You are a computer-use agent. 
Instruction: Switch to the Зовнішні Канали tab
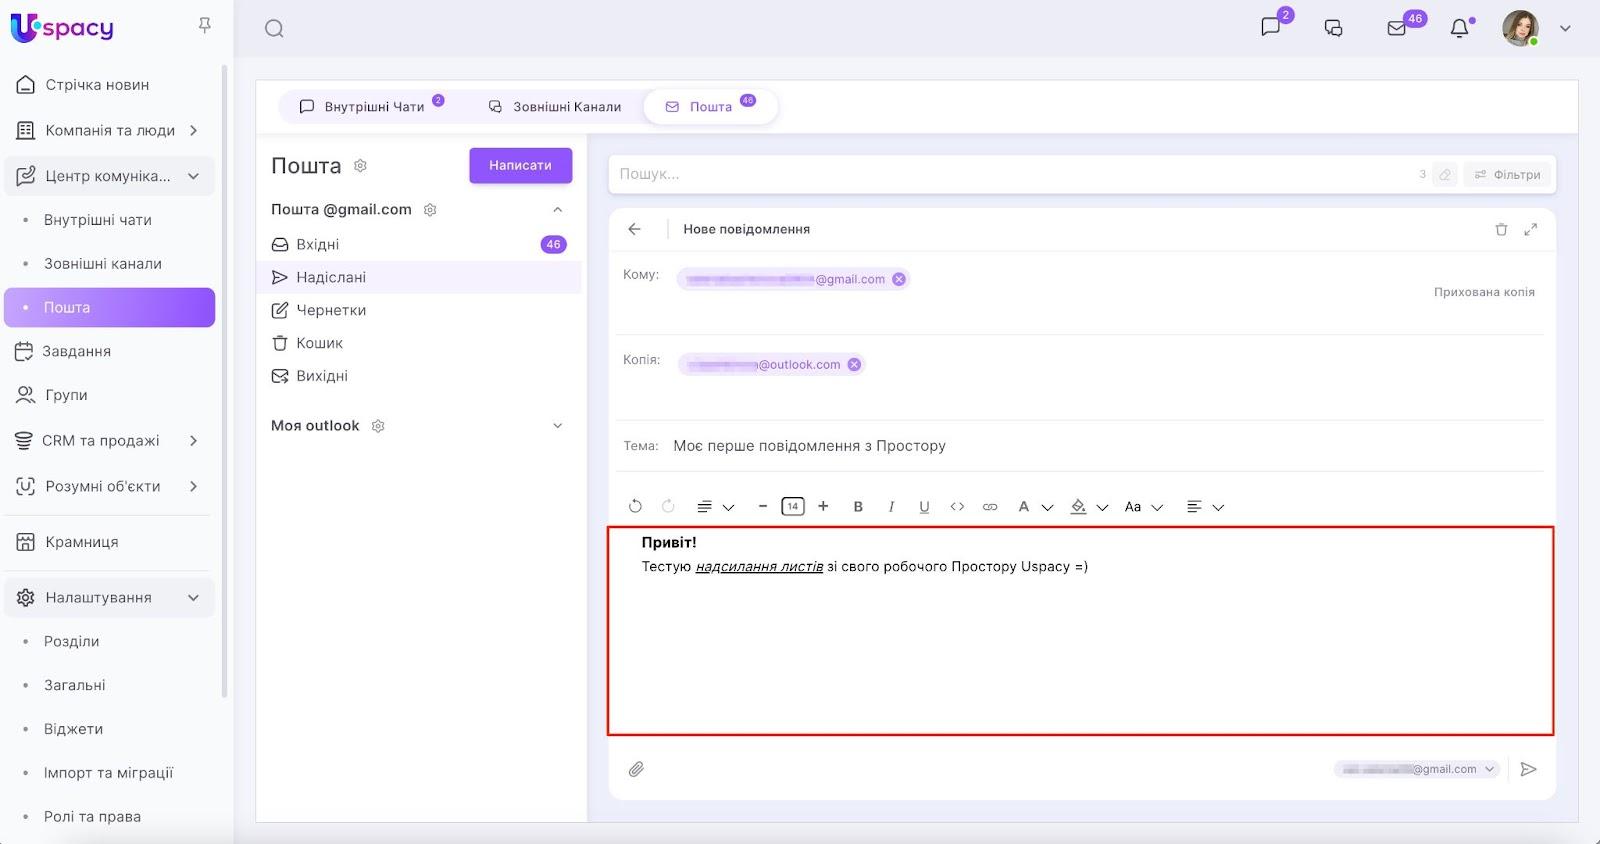(555, 107)
